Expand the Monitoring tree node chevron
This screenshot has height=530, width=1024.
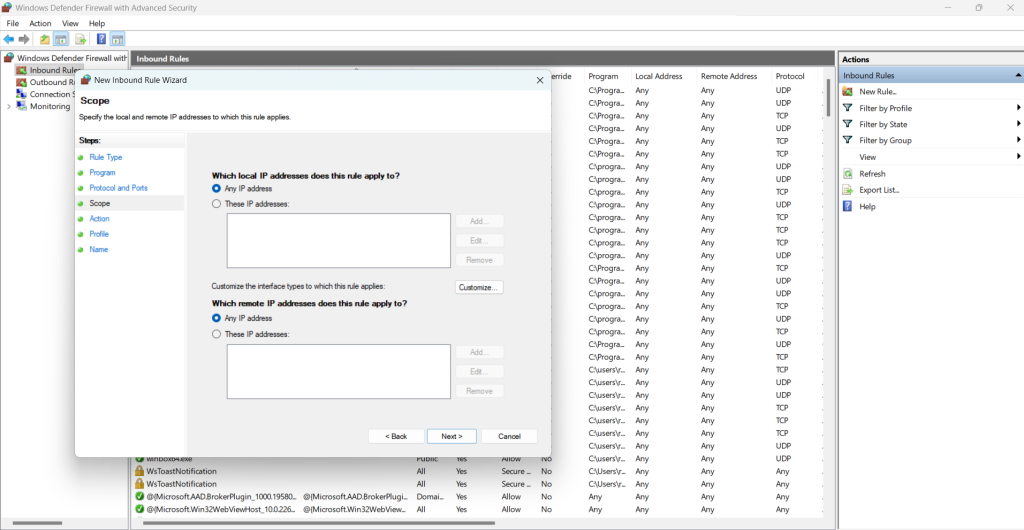coord(8,106)
